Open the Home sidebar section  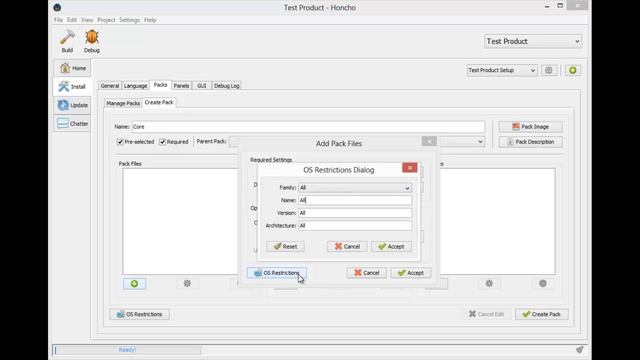(72, 68)
